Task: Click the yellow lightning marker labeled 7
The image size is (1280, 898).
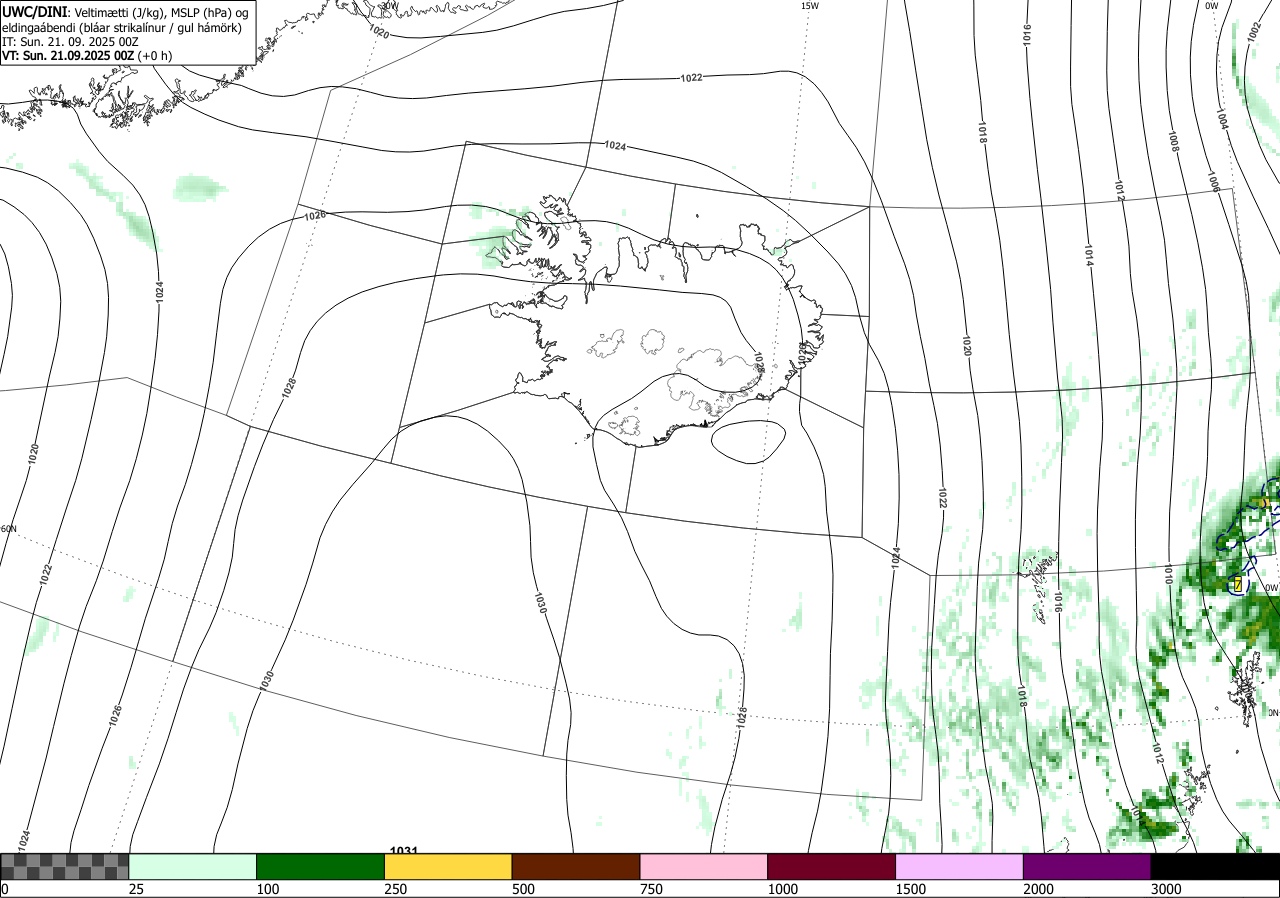Action: tap(1238, 583)
